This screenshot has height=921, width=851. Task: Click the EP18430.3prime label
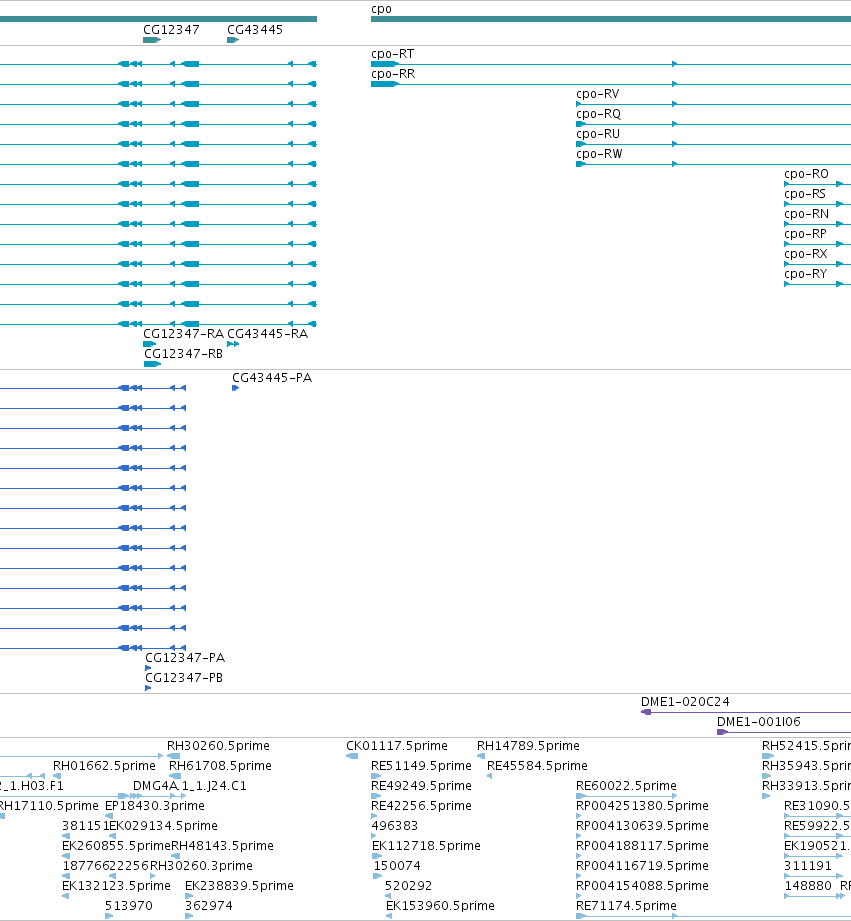coord(154,806)
